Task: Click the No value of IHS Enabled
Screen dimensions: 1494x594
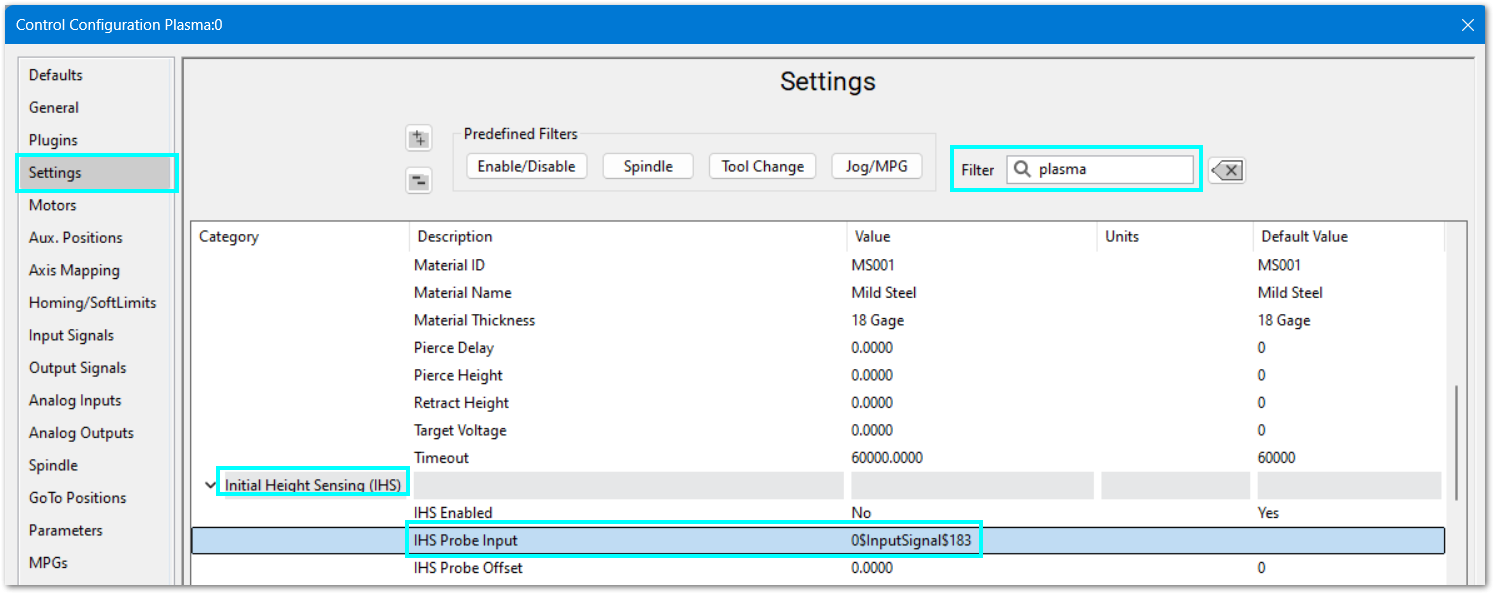Action: 861,513
